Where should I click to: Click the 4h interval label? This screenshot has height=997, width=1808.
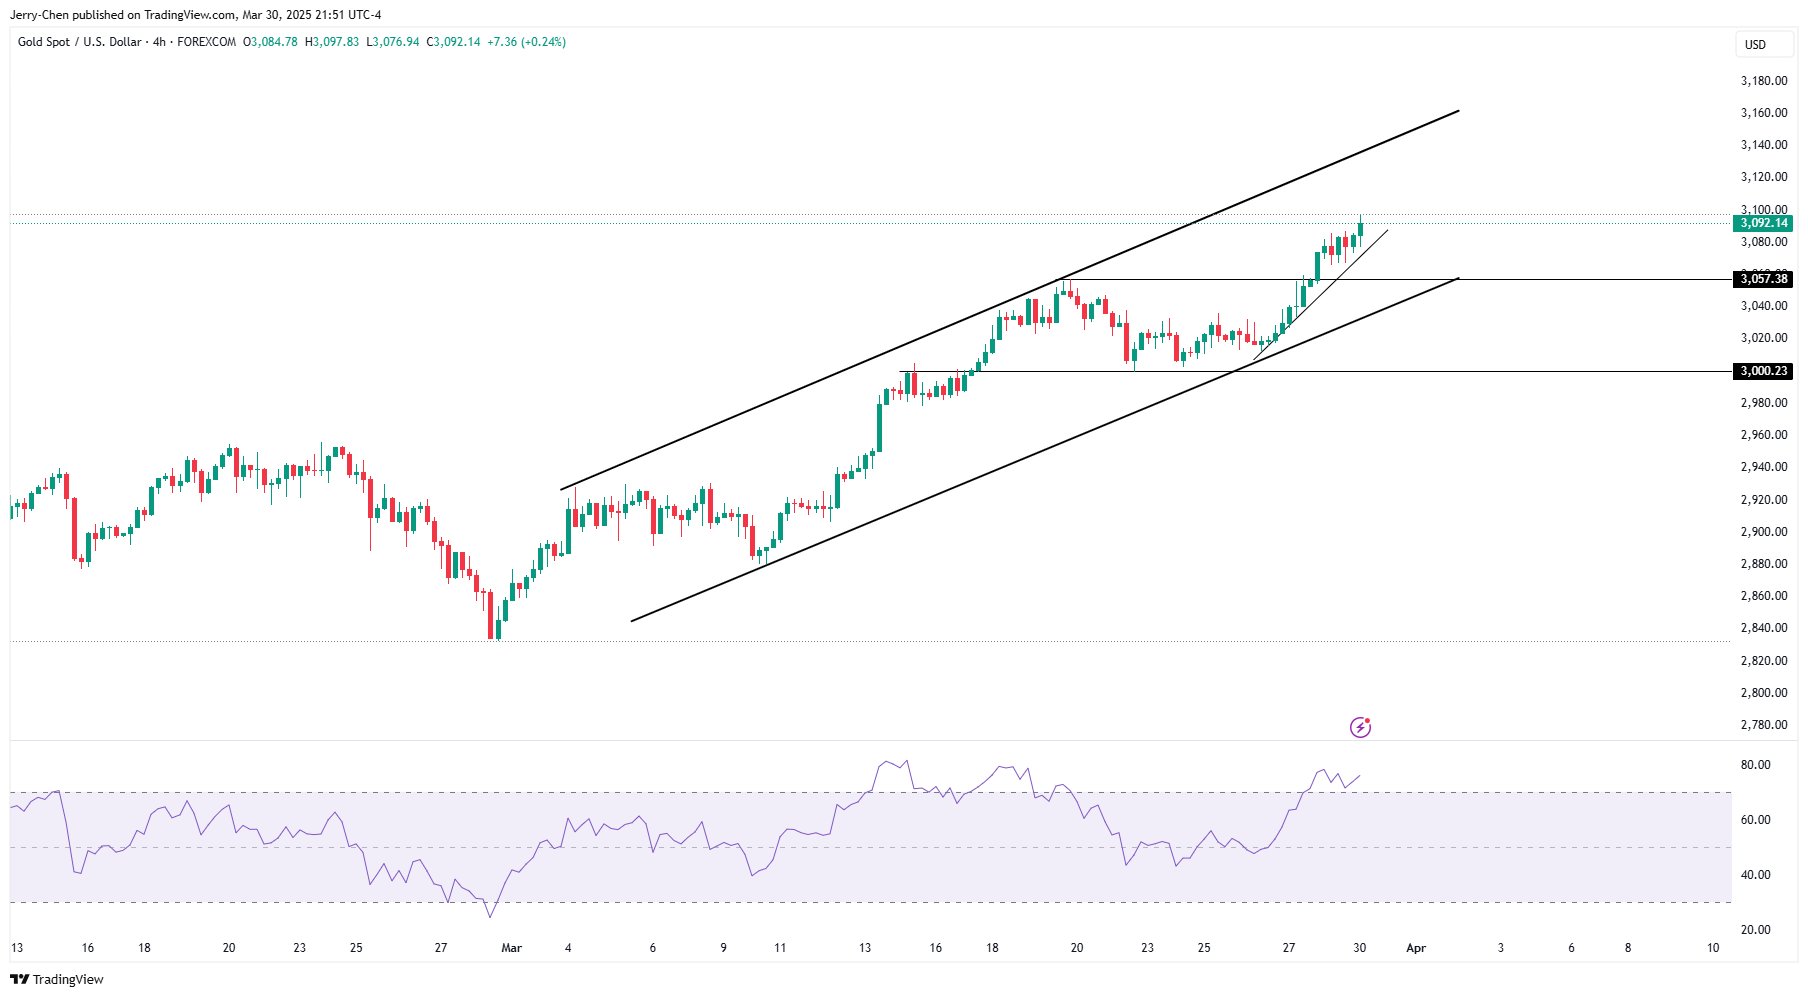pos(159,42)
